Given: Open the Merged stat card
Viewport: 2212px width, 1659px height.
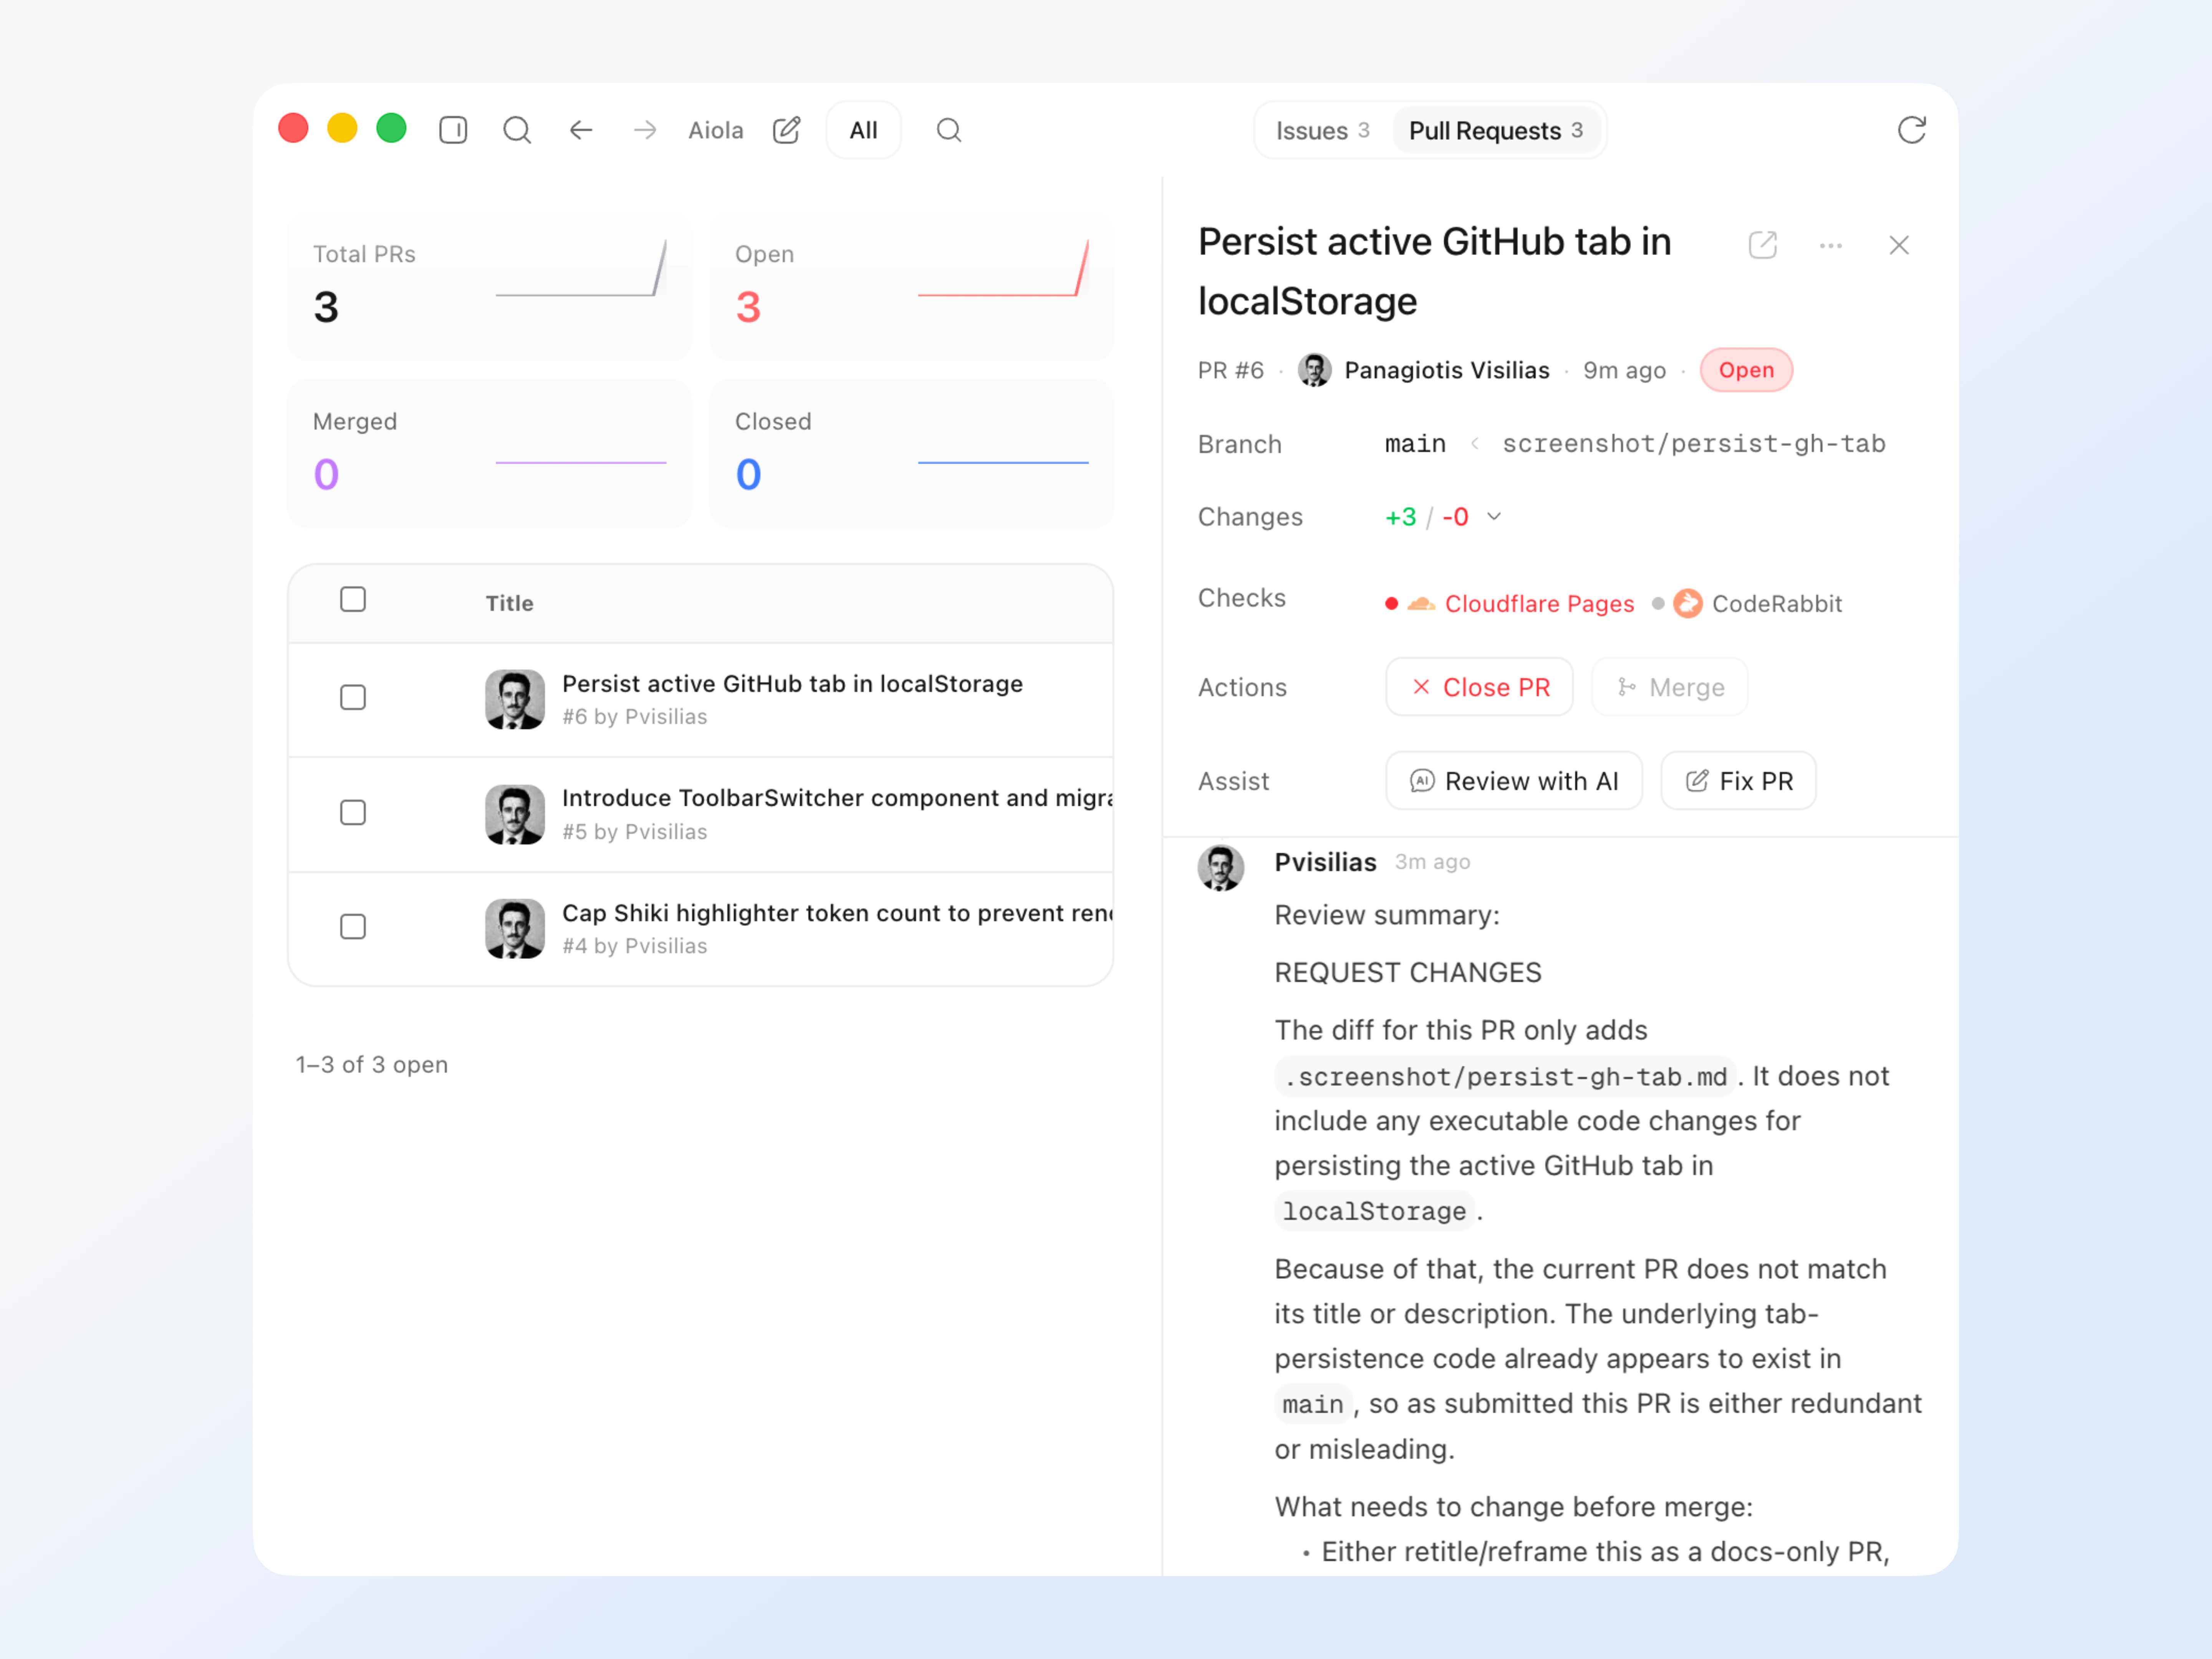Looking at the screenshot, I should click(x=489, y=453).
